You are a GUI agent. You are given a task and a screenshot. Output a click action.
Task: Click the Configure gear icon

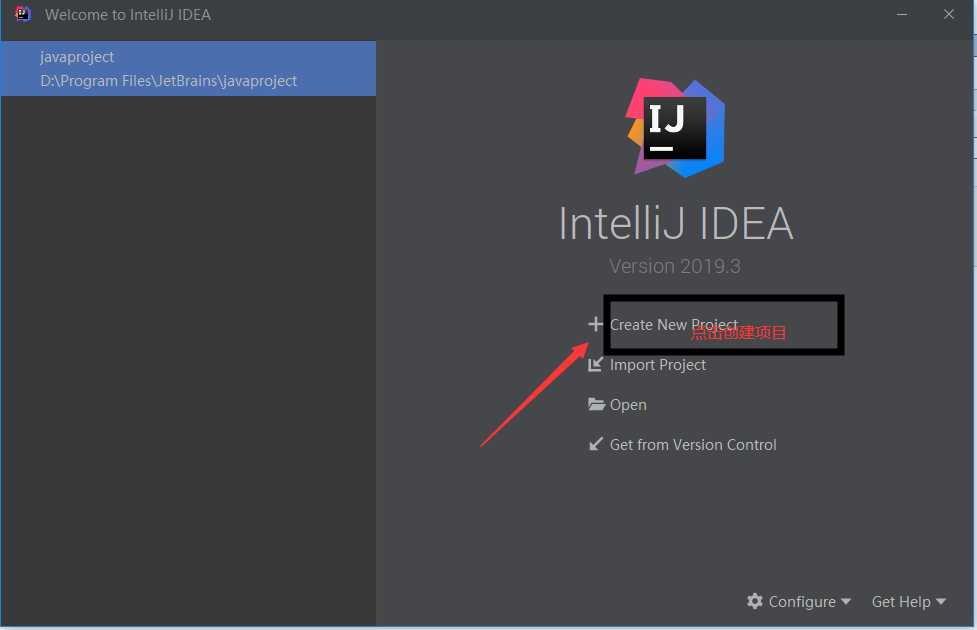[755, 601]
